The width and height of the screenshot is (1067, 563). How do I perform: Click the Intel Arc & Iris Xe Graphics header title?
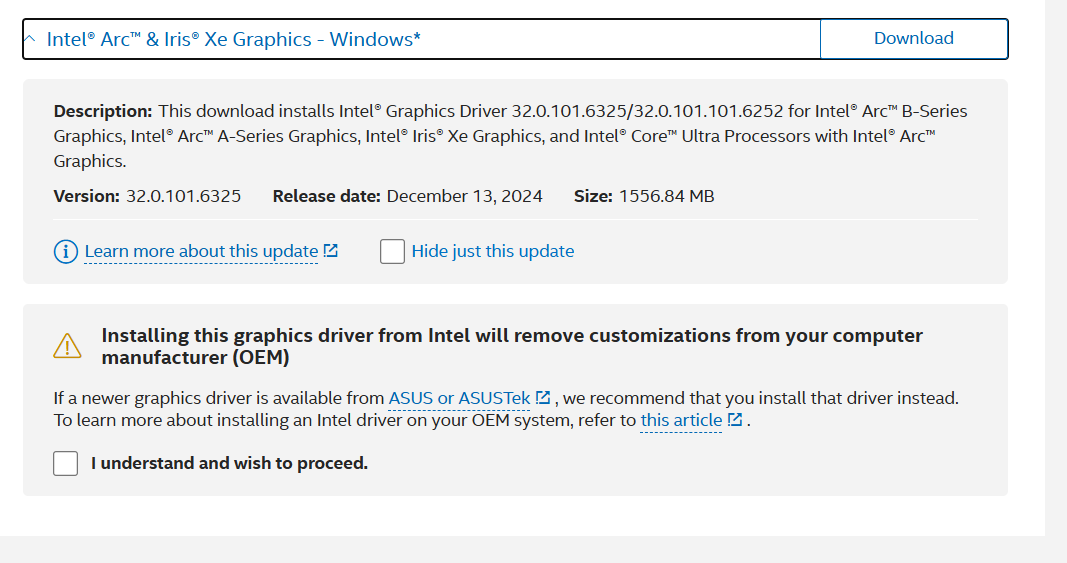click(x=234, y=39)
